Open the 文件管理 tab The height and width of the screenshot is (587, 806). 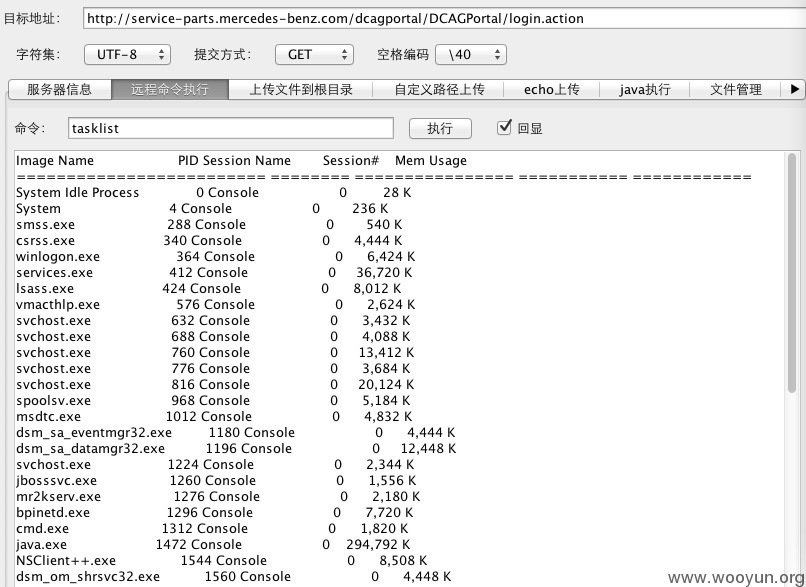[x=736, y=89]
